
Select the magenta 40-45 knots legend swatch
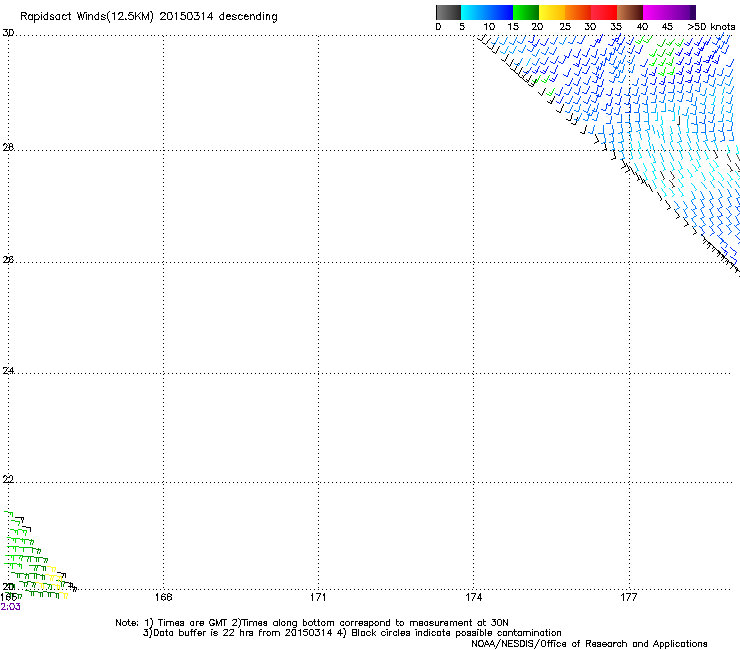(656, 12)
